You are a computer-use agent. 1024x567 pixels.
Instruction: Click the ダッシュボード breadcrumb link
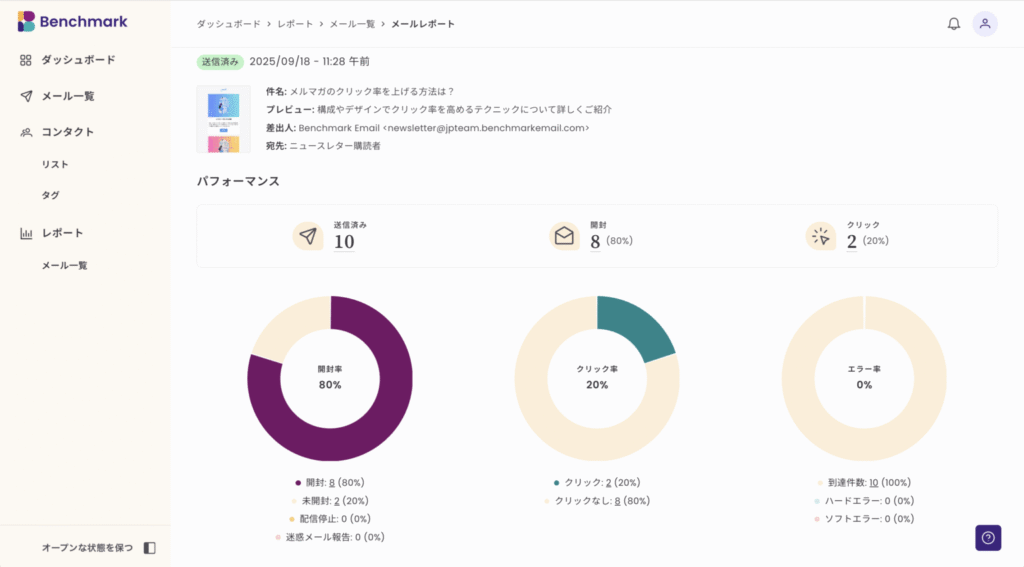pyautogui.click(x=228, y=24)
